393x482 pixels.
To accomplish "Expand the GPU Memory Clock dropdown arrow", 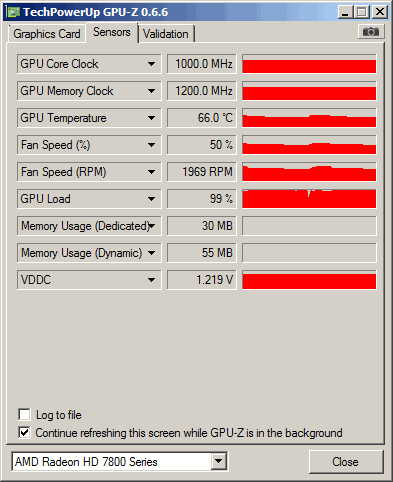I will click(151, 91).
